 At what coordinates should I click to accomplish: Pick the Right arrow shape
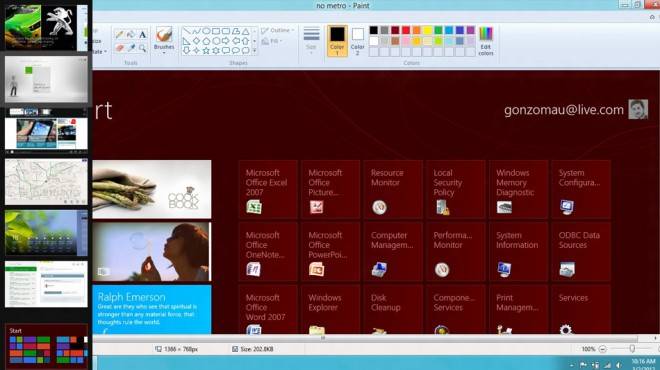click(x=226, y=41)
